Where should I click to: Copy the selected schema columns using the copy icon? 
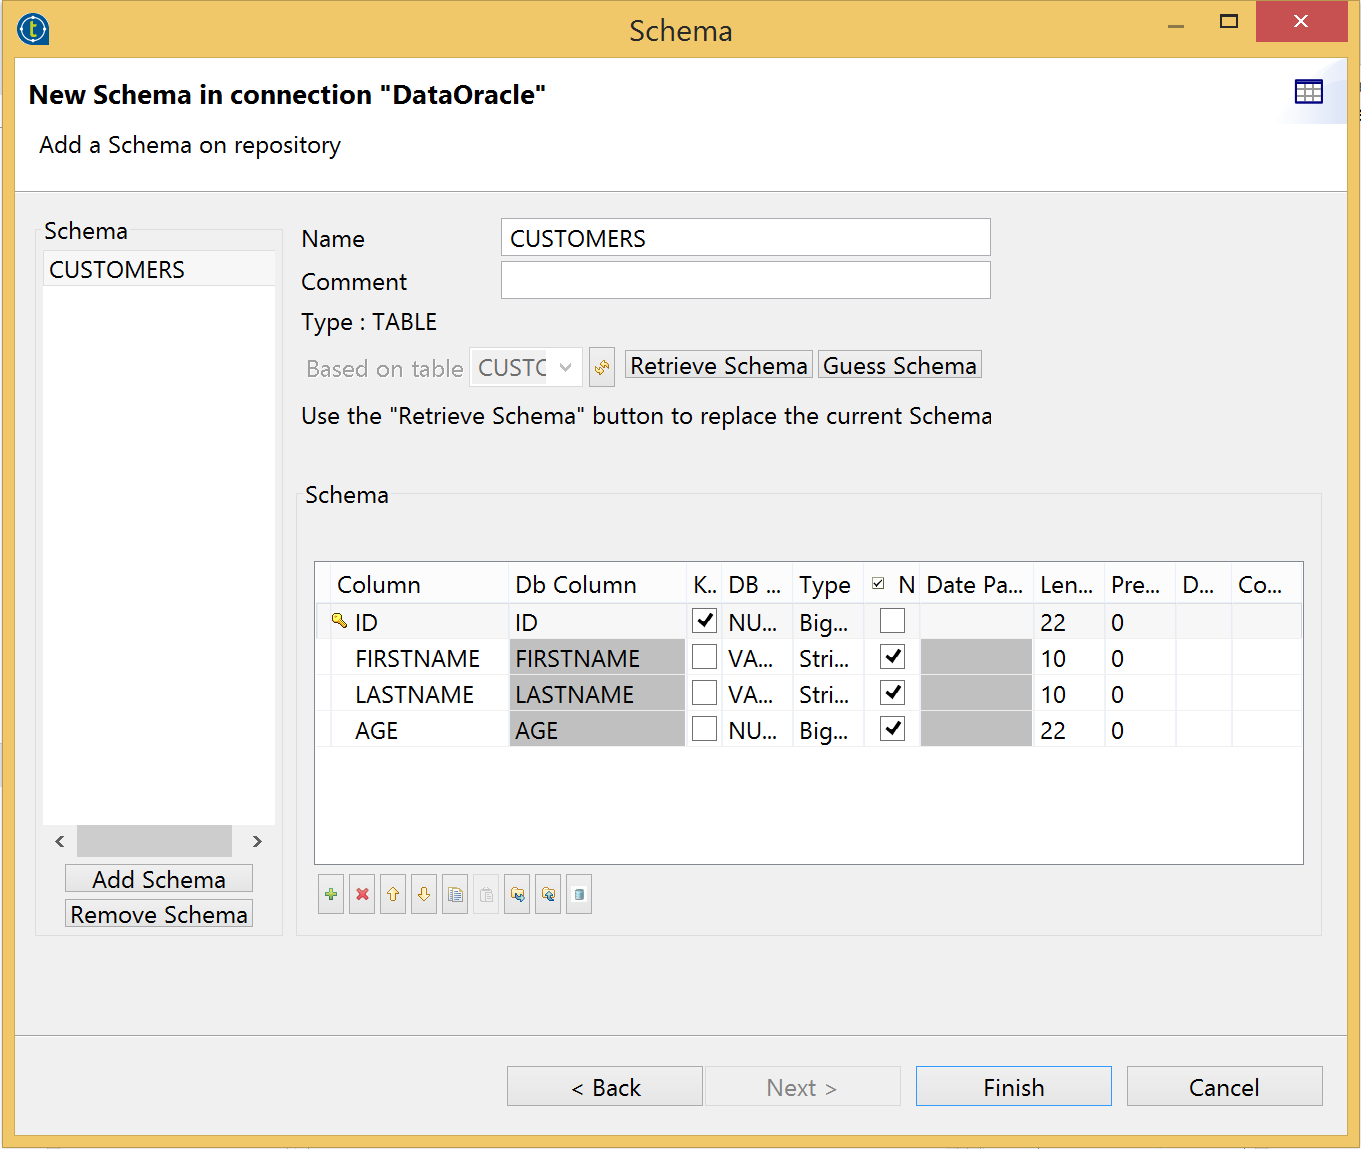pos(454,893)
